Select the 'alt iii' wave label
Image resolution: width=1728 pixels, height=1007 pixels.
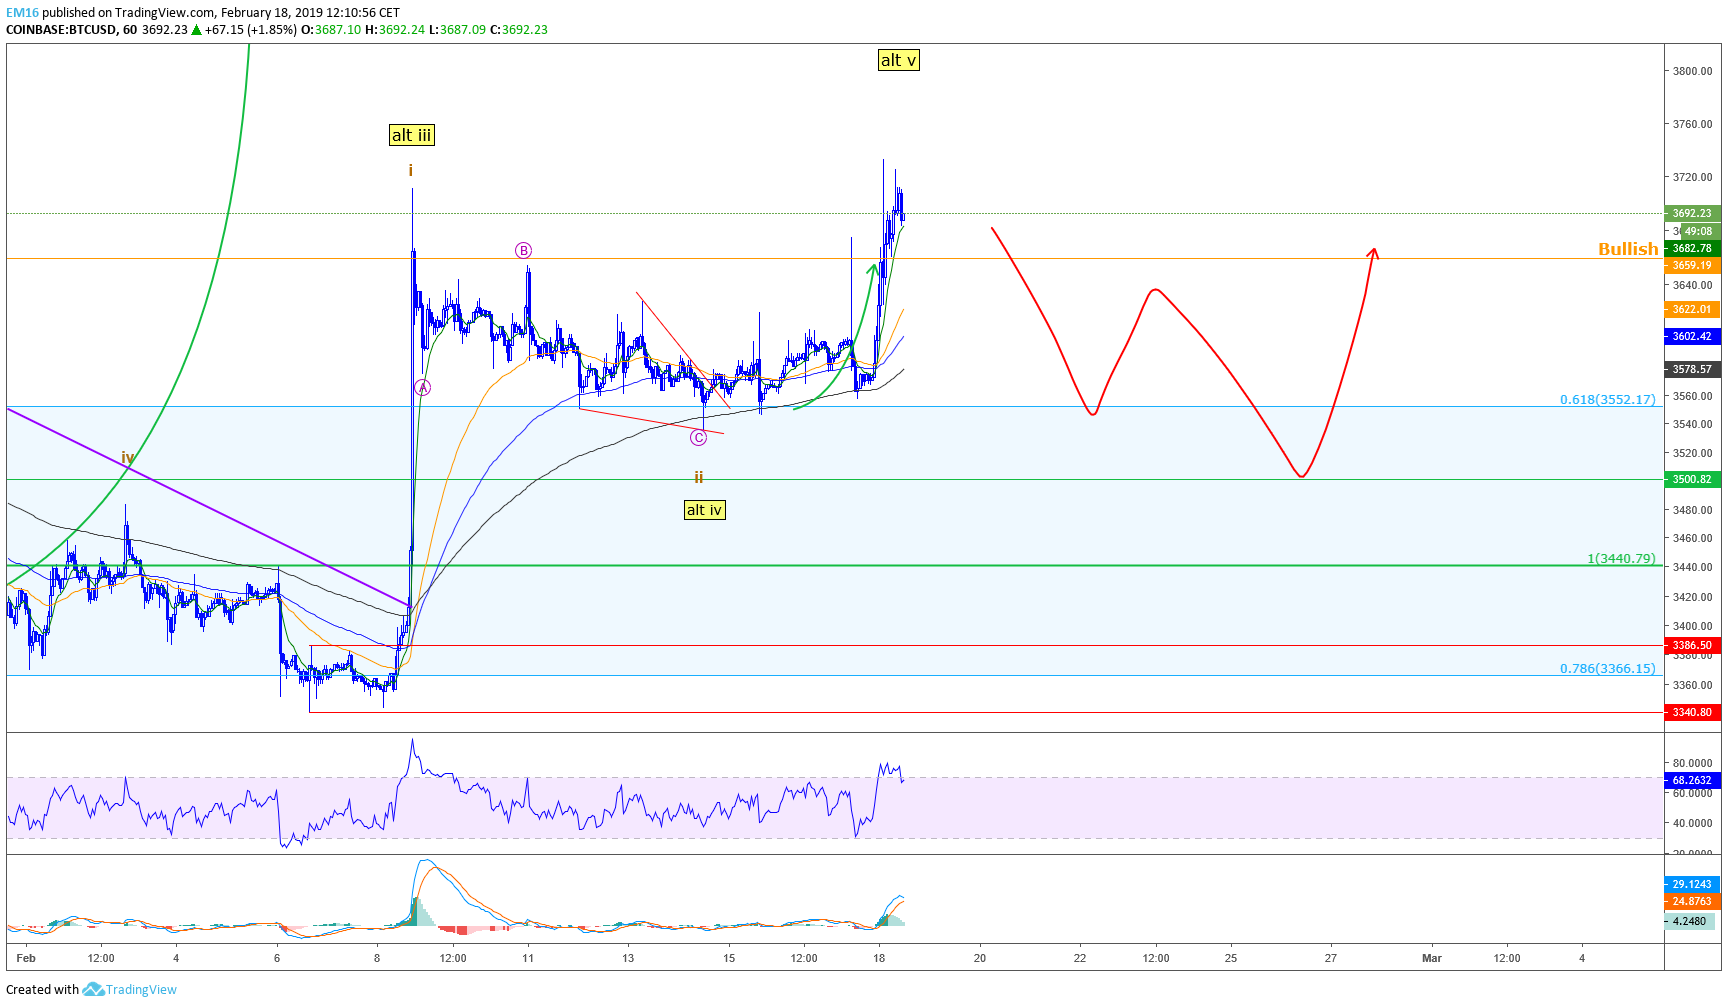pos(412,135)
